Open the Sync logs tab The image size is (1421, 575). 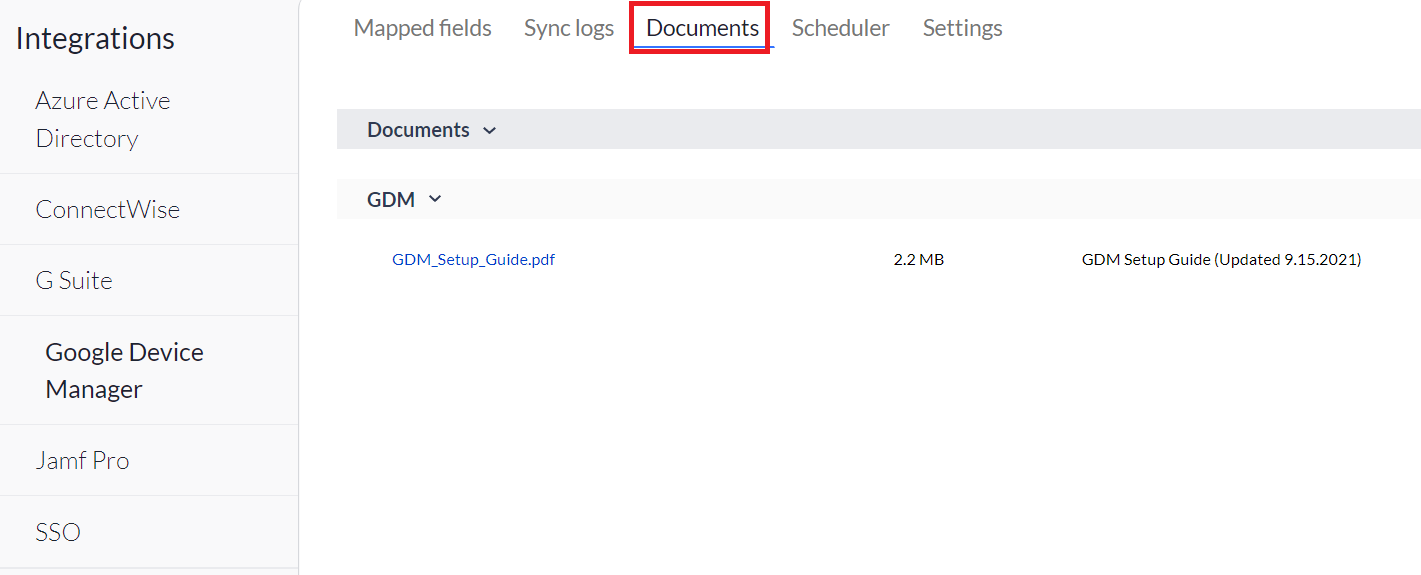pos(569,28)
